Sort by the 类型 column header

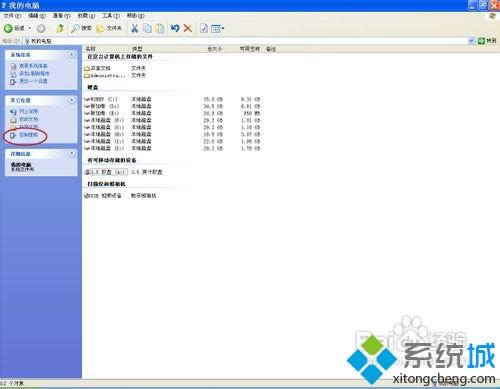(137, 49)
